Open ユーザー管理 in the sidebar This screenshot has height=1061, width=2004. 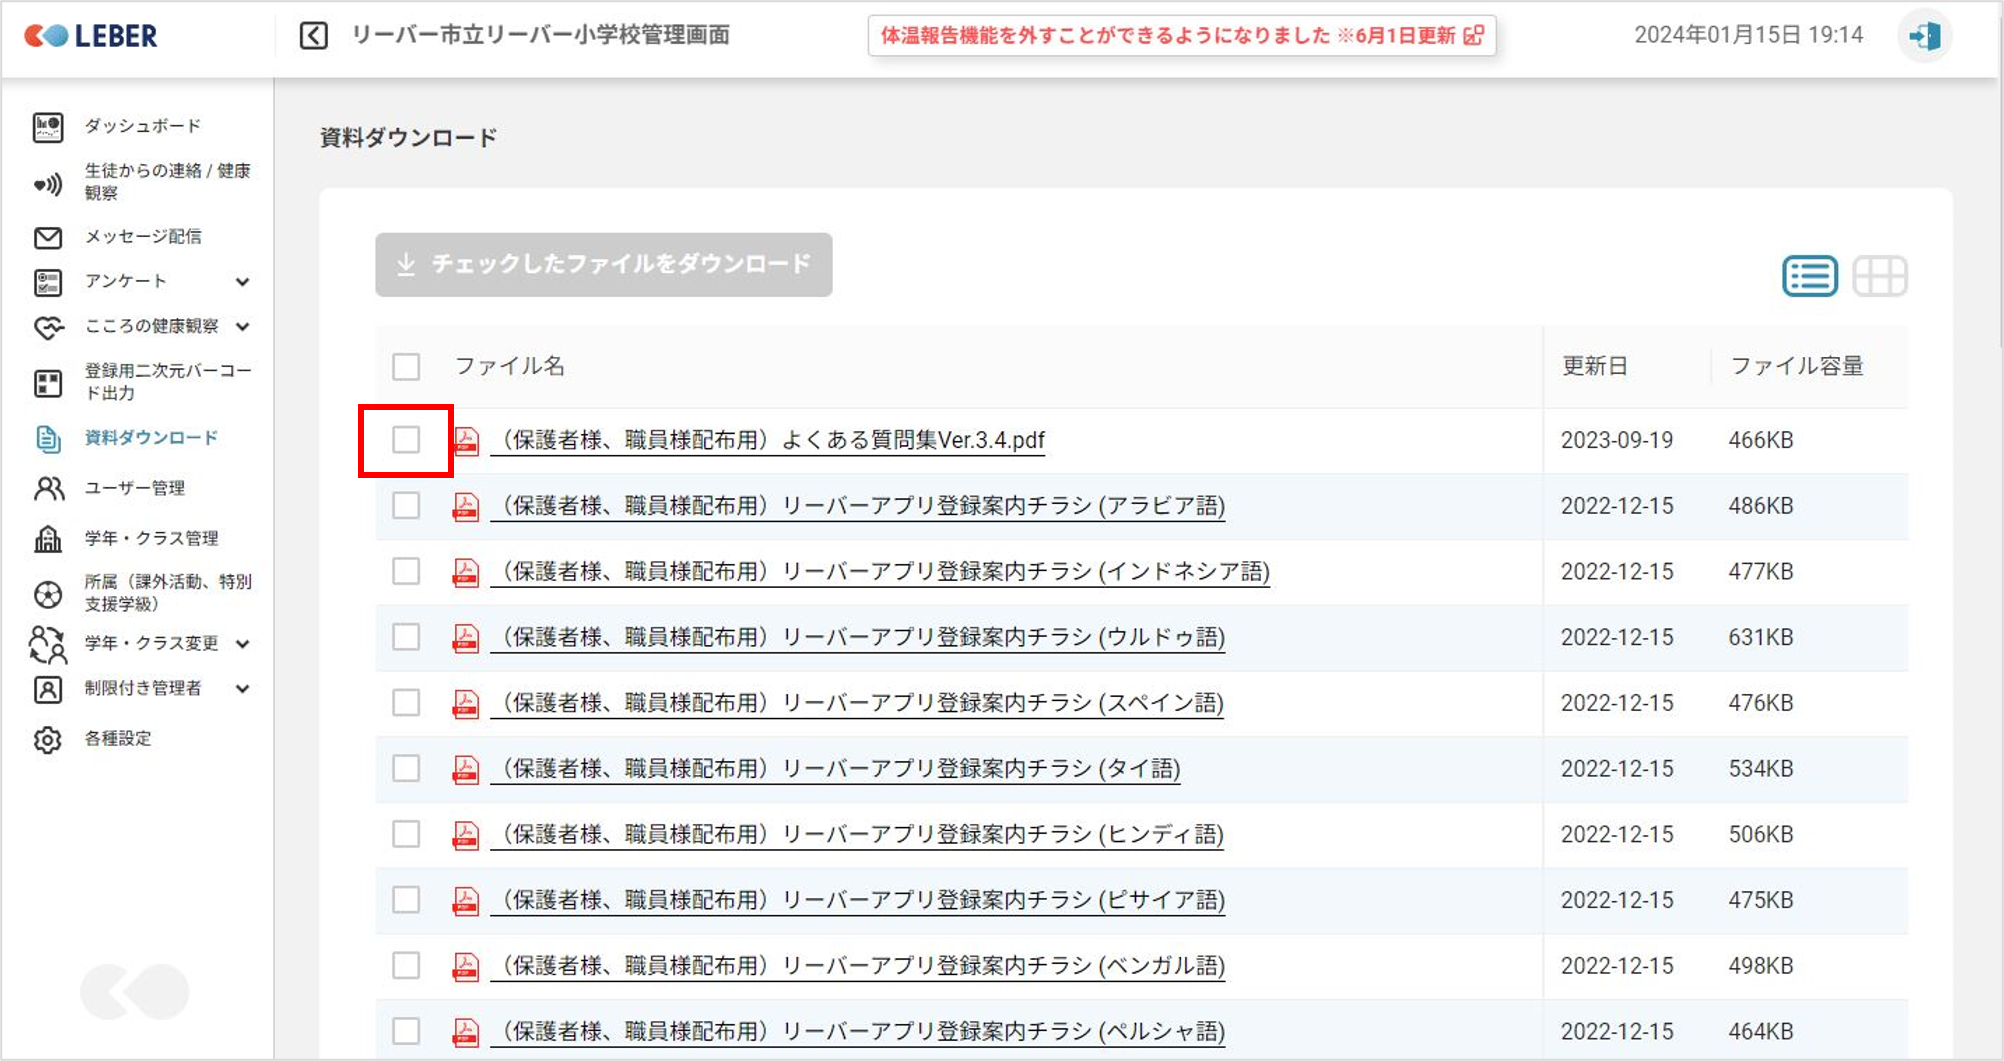click(134, 488)
